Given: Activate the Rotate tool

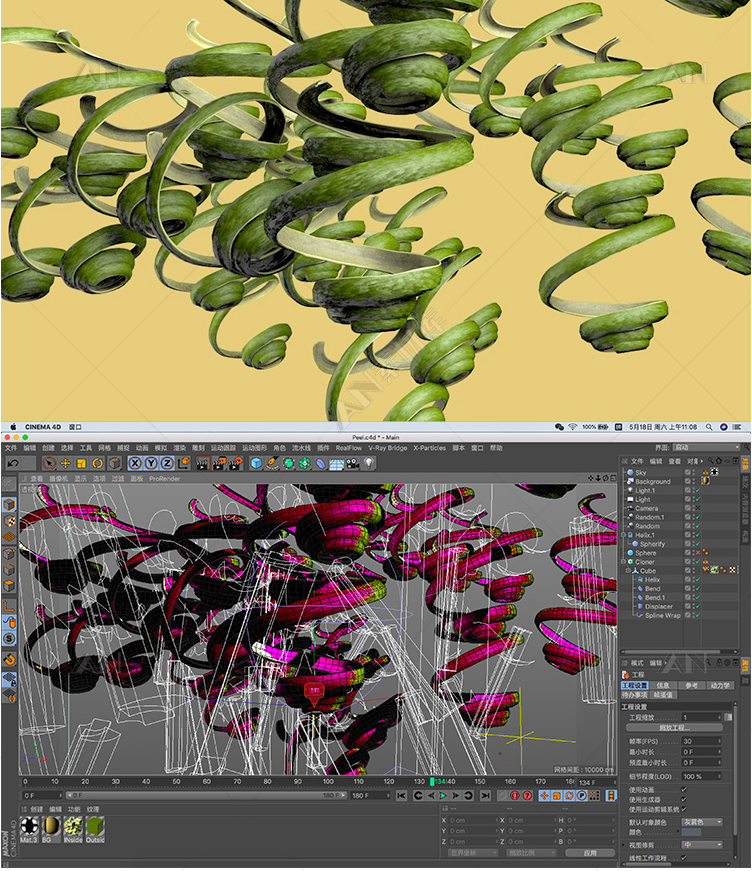Looking at the screenshot, I should coord(98,463).
